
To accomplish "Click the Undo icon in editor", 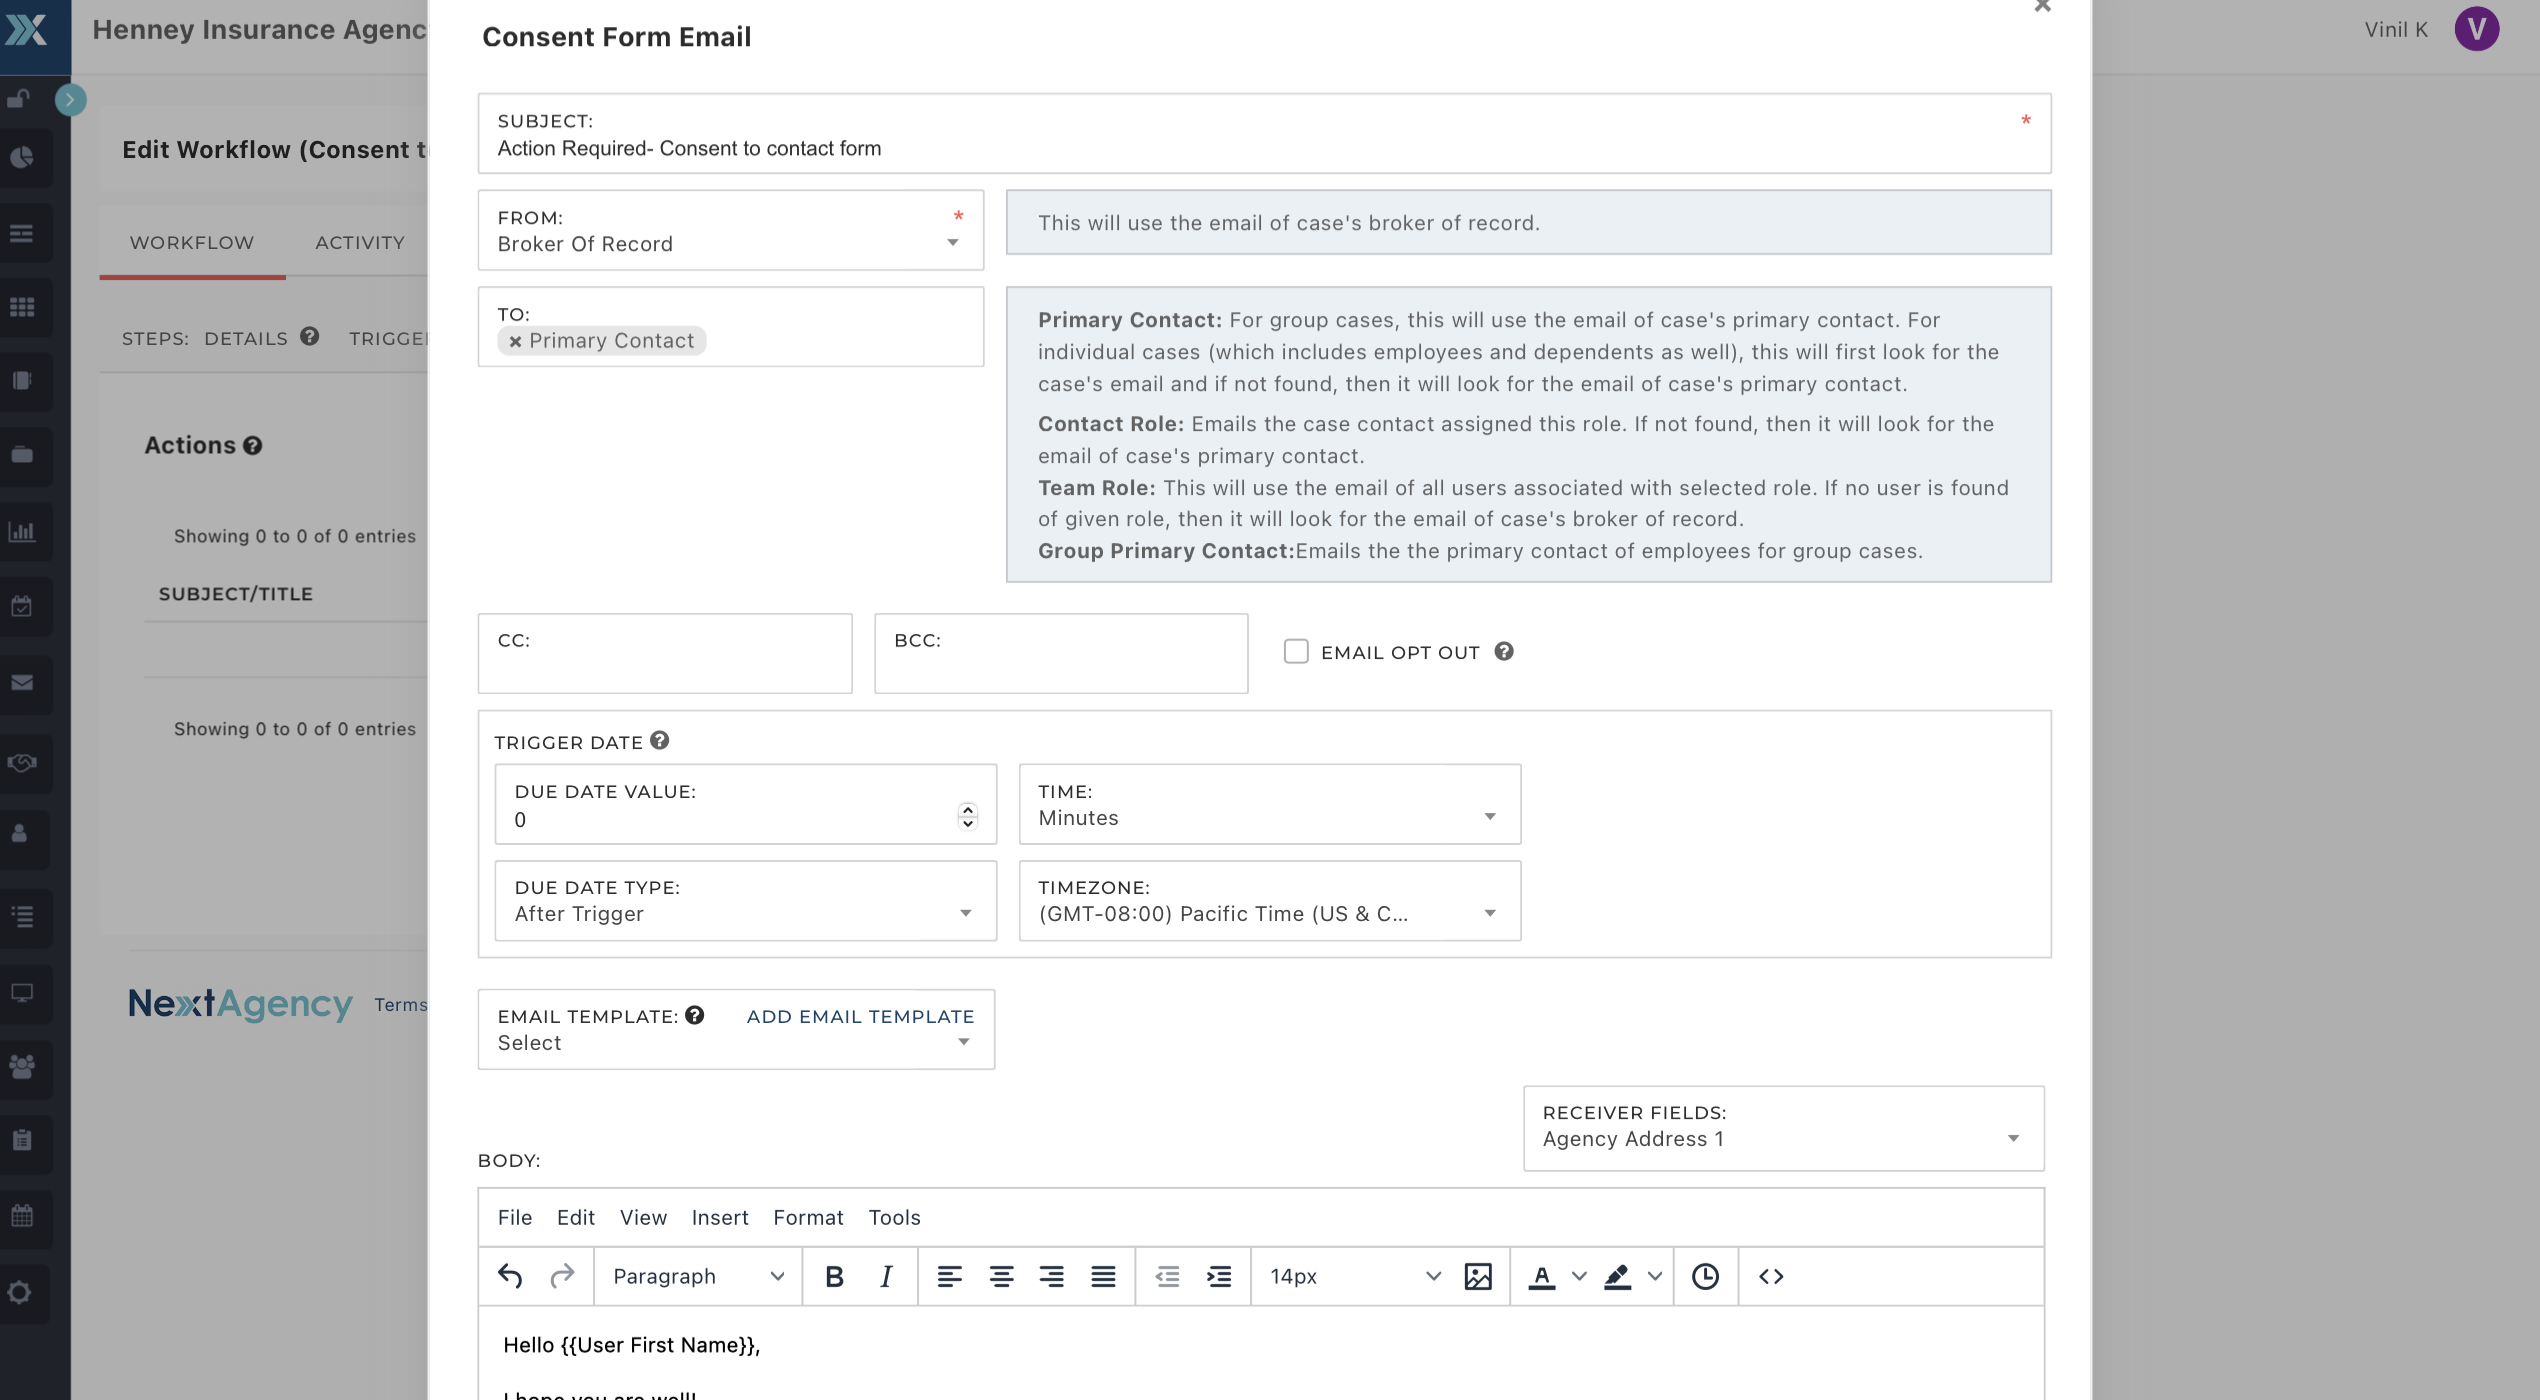I will coord(510,1276).
